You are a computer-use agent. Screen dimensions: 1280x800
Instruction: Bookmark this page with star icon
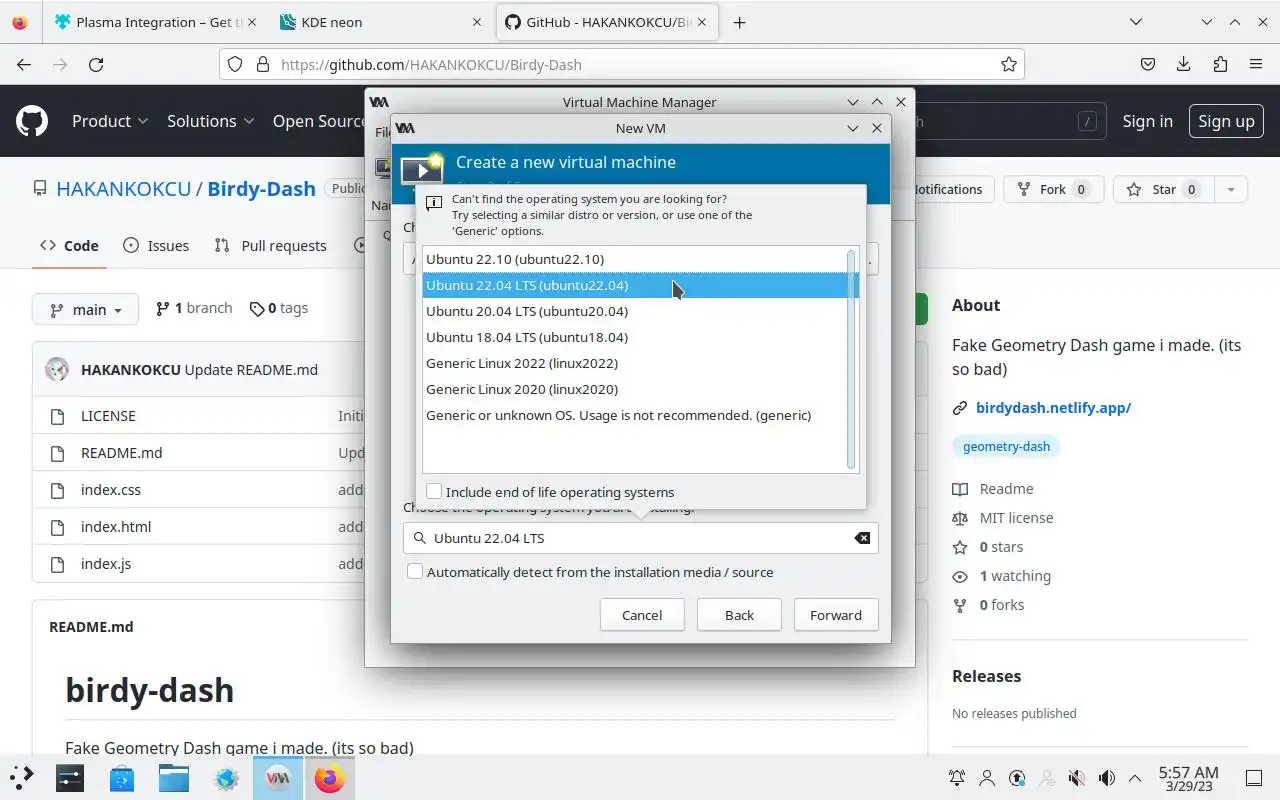click(1009, 64)
